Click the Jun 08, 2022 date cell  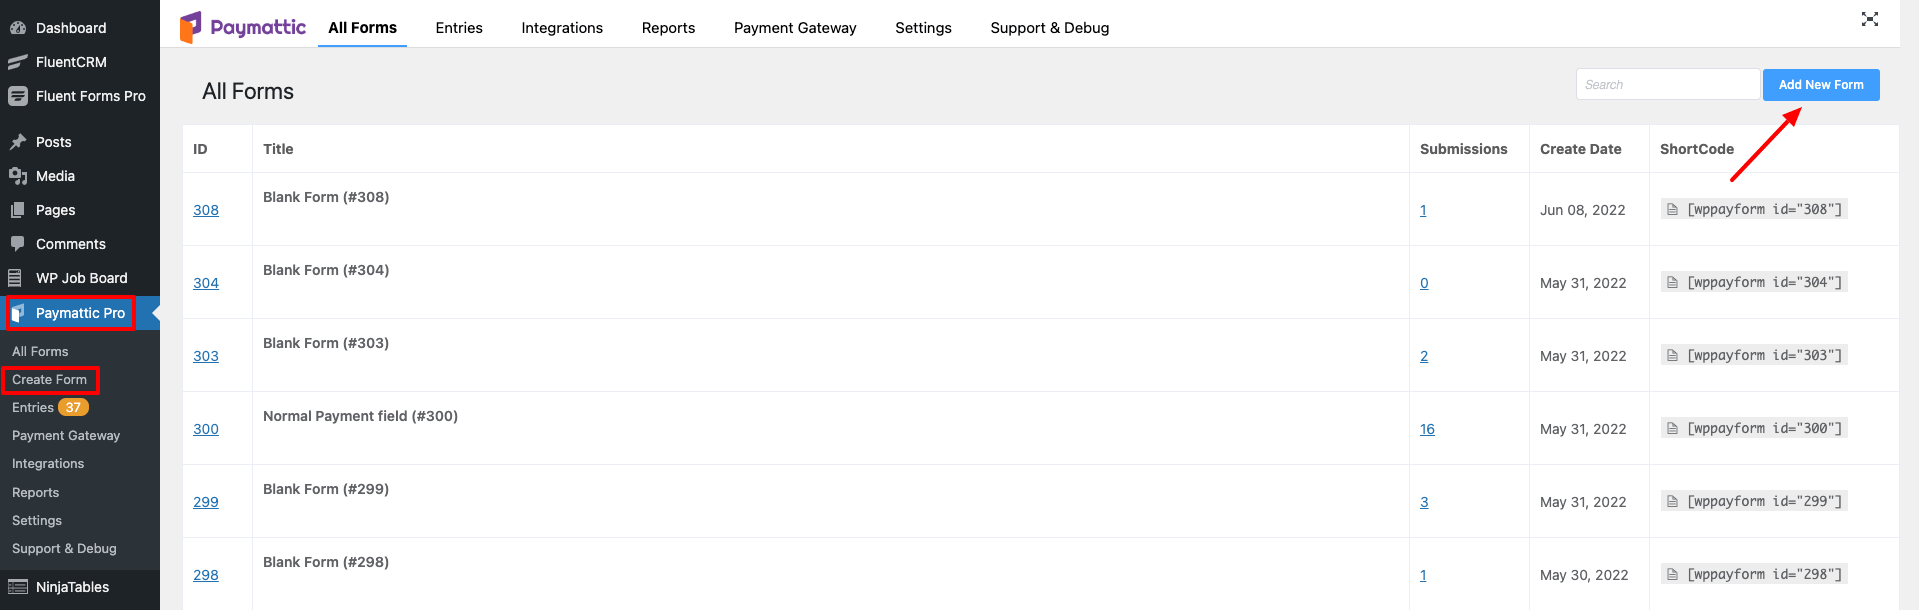tap(1582, 210)
